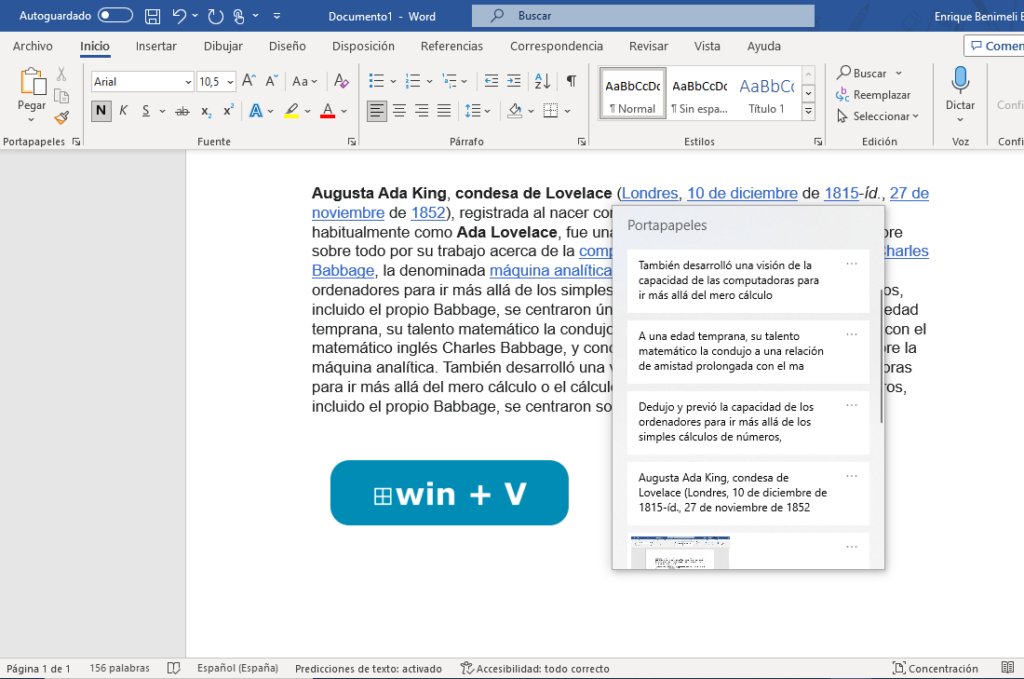Open the font size 10,5 dropdown
This screenshot has width=1024, height=679.
230,82
